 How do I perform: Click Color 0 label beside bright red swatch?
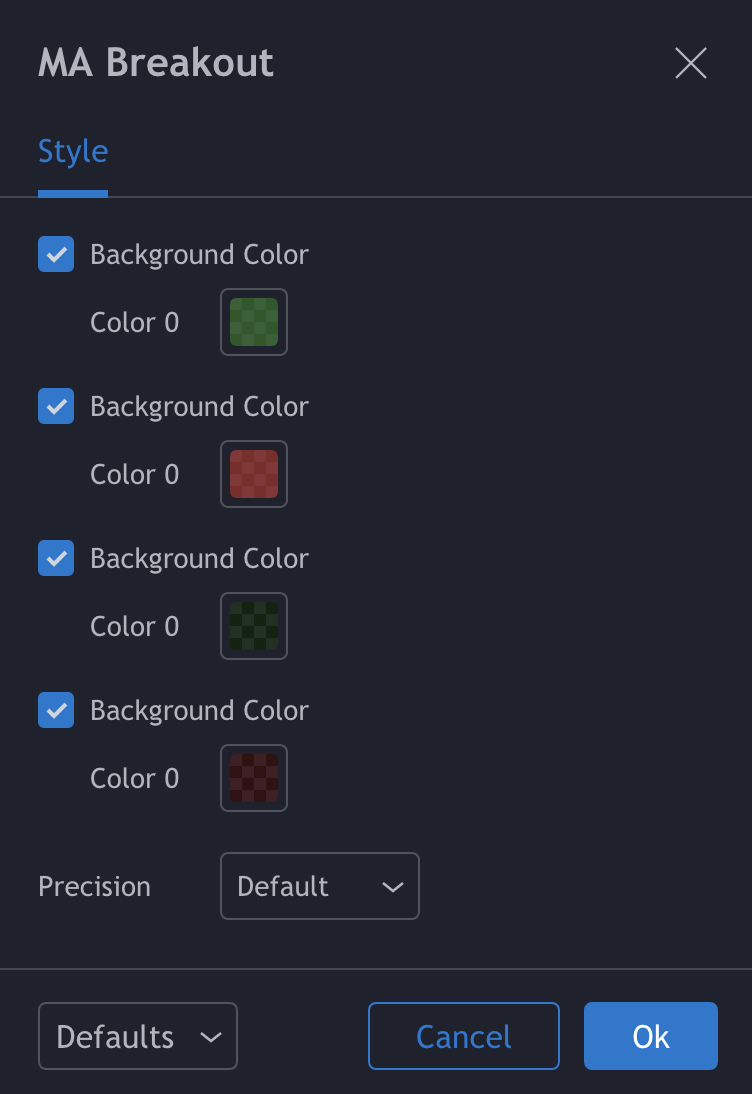point(135,474)
